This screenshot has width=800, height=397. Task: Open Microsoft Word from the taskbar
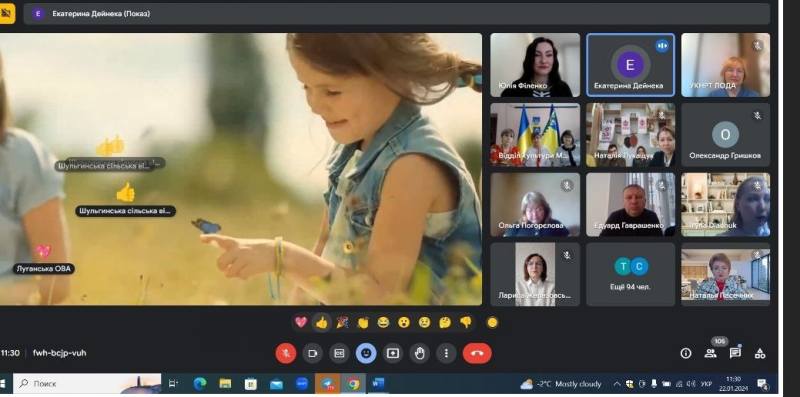pos(378,384)
